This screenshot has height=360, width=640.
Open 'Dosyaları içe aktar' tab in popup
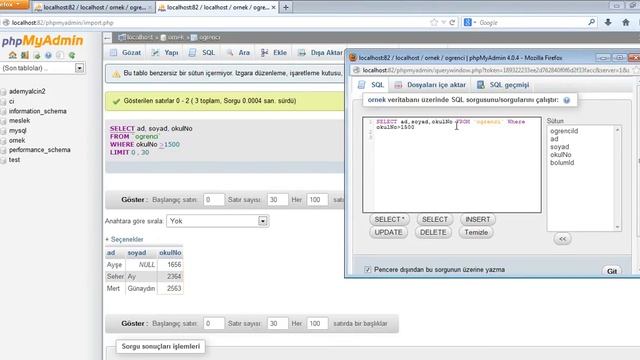click(430, 85)
